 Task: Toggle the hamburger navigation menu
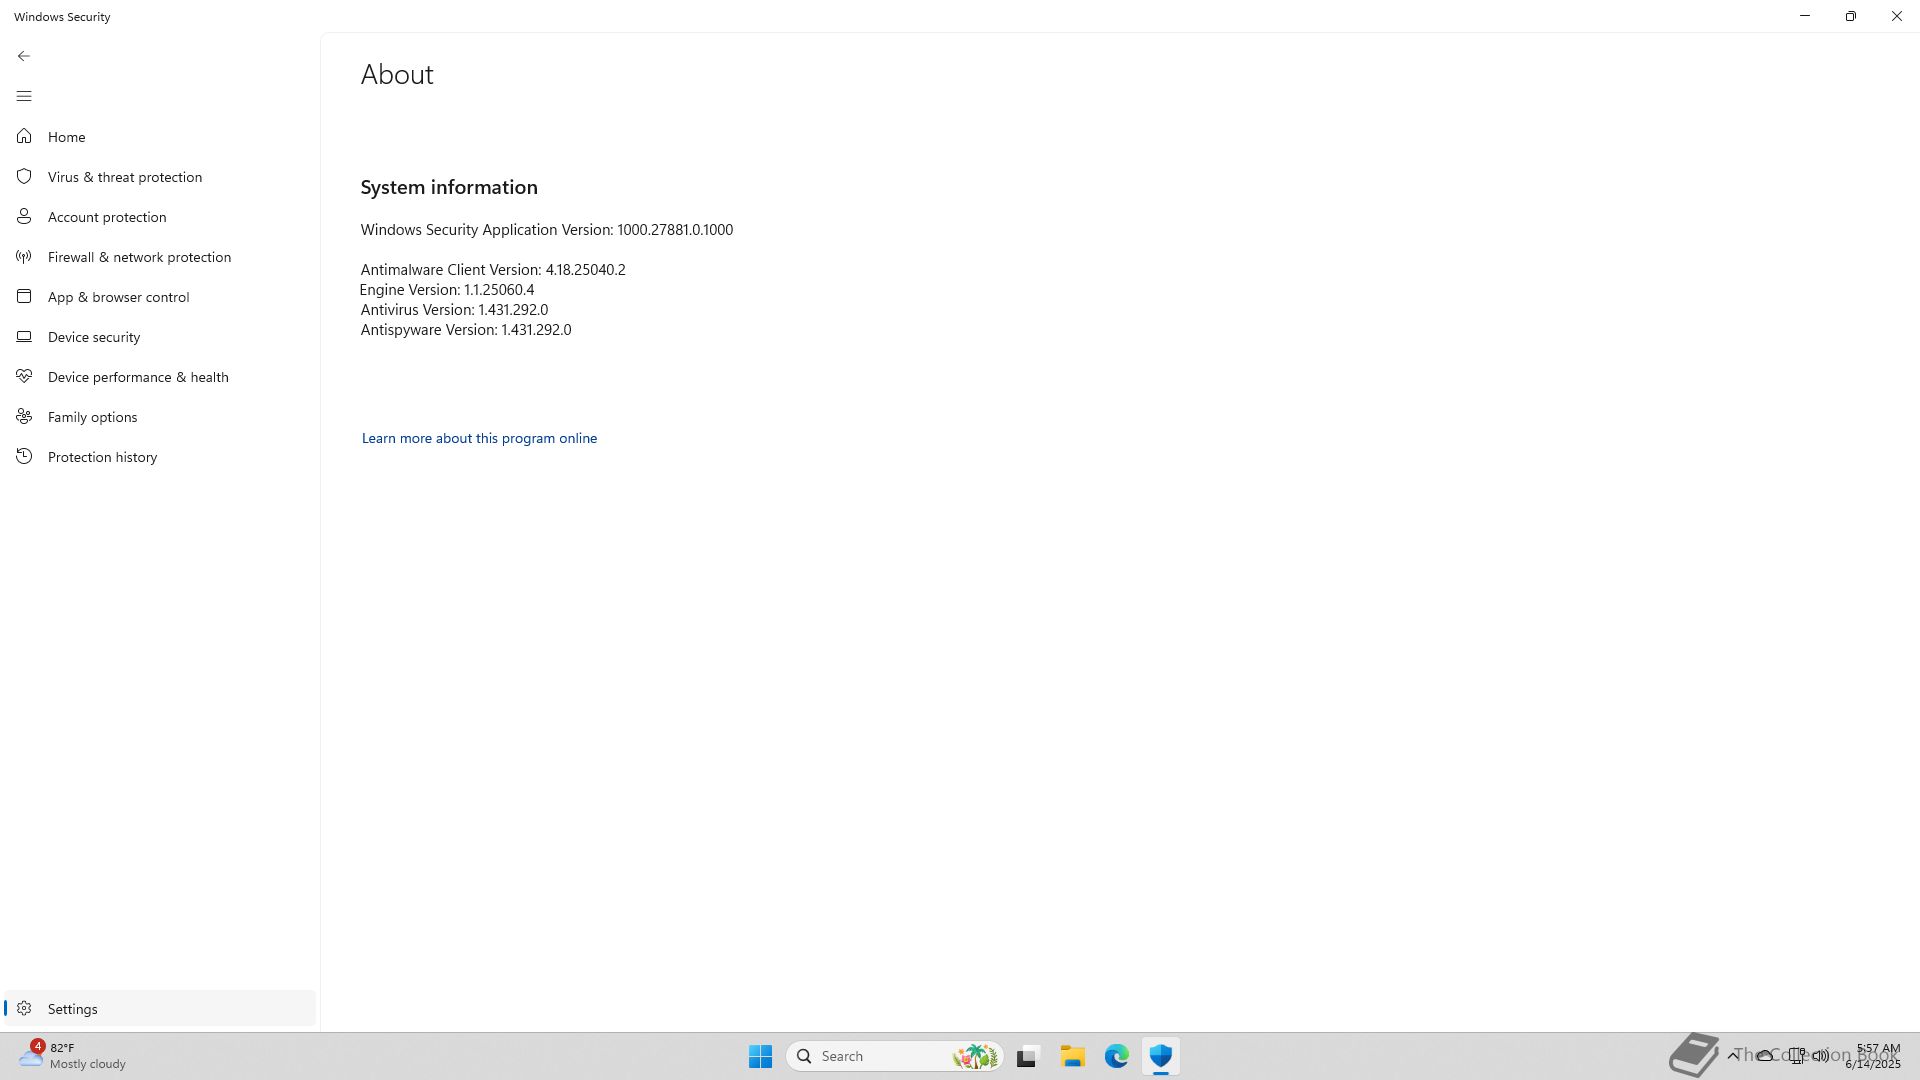click(24, 96)
